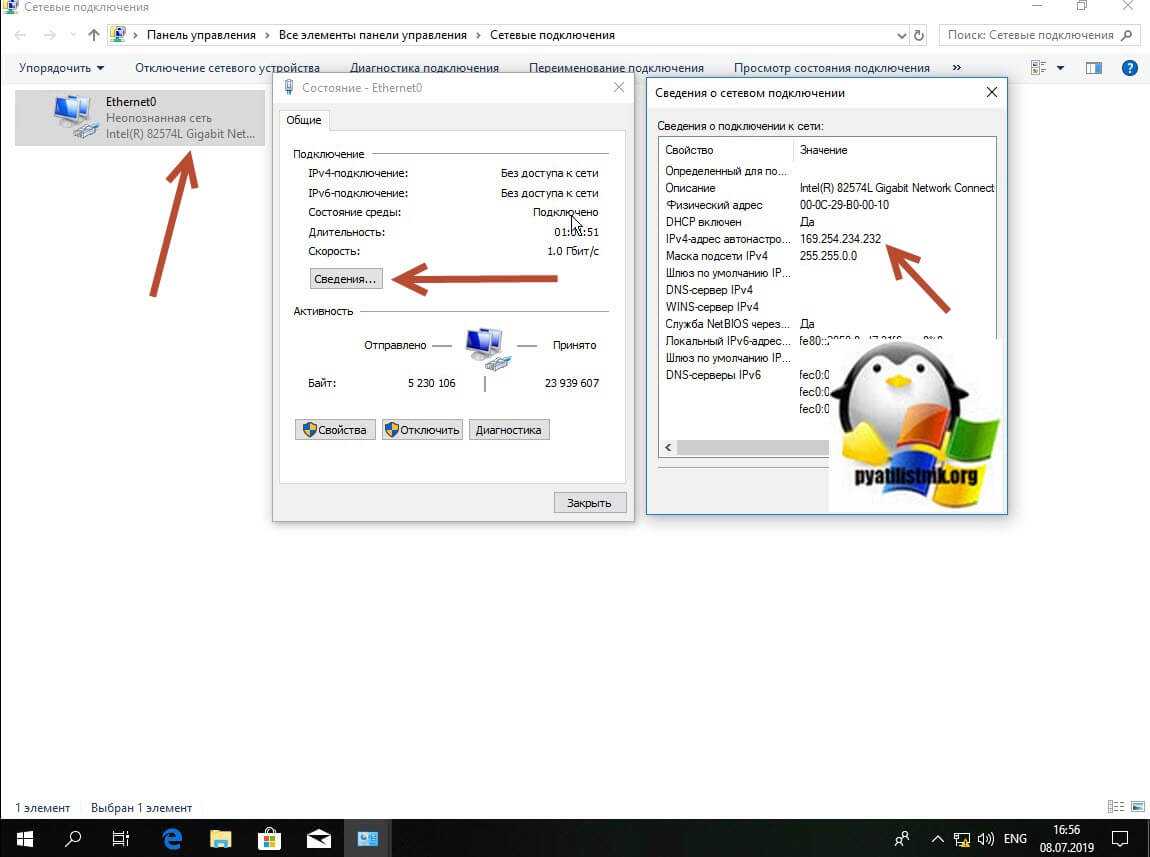The height and width of the screenshot is (857, 1150).
Task: Select the Общие tab
Action: pos(304,120)
